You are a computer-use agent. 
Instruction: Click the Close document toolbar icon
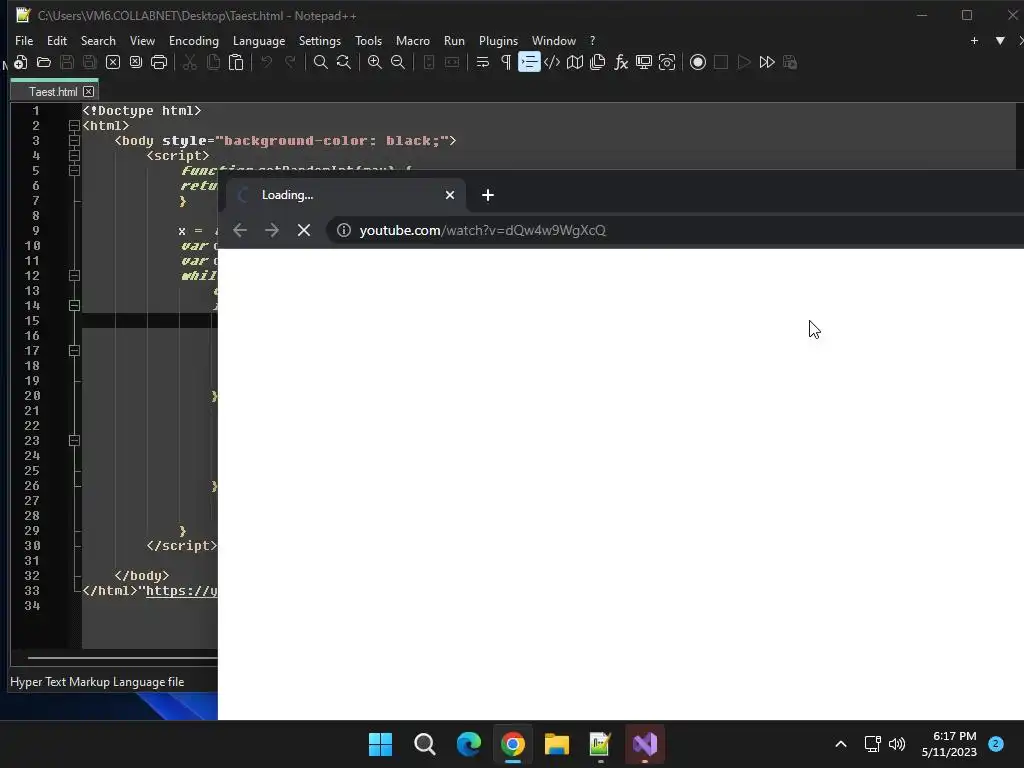tap(113, 62)
